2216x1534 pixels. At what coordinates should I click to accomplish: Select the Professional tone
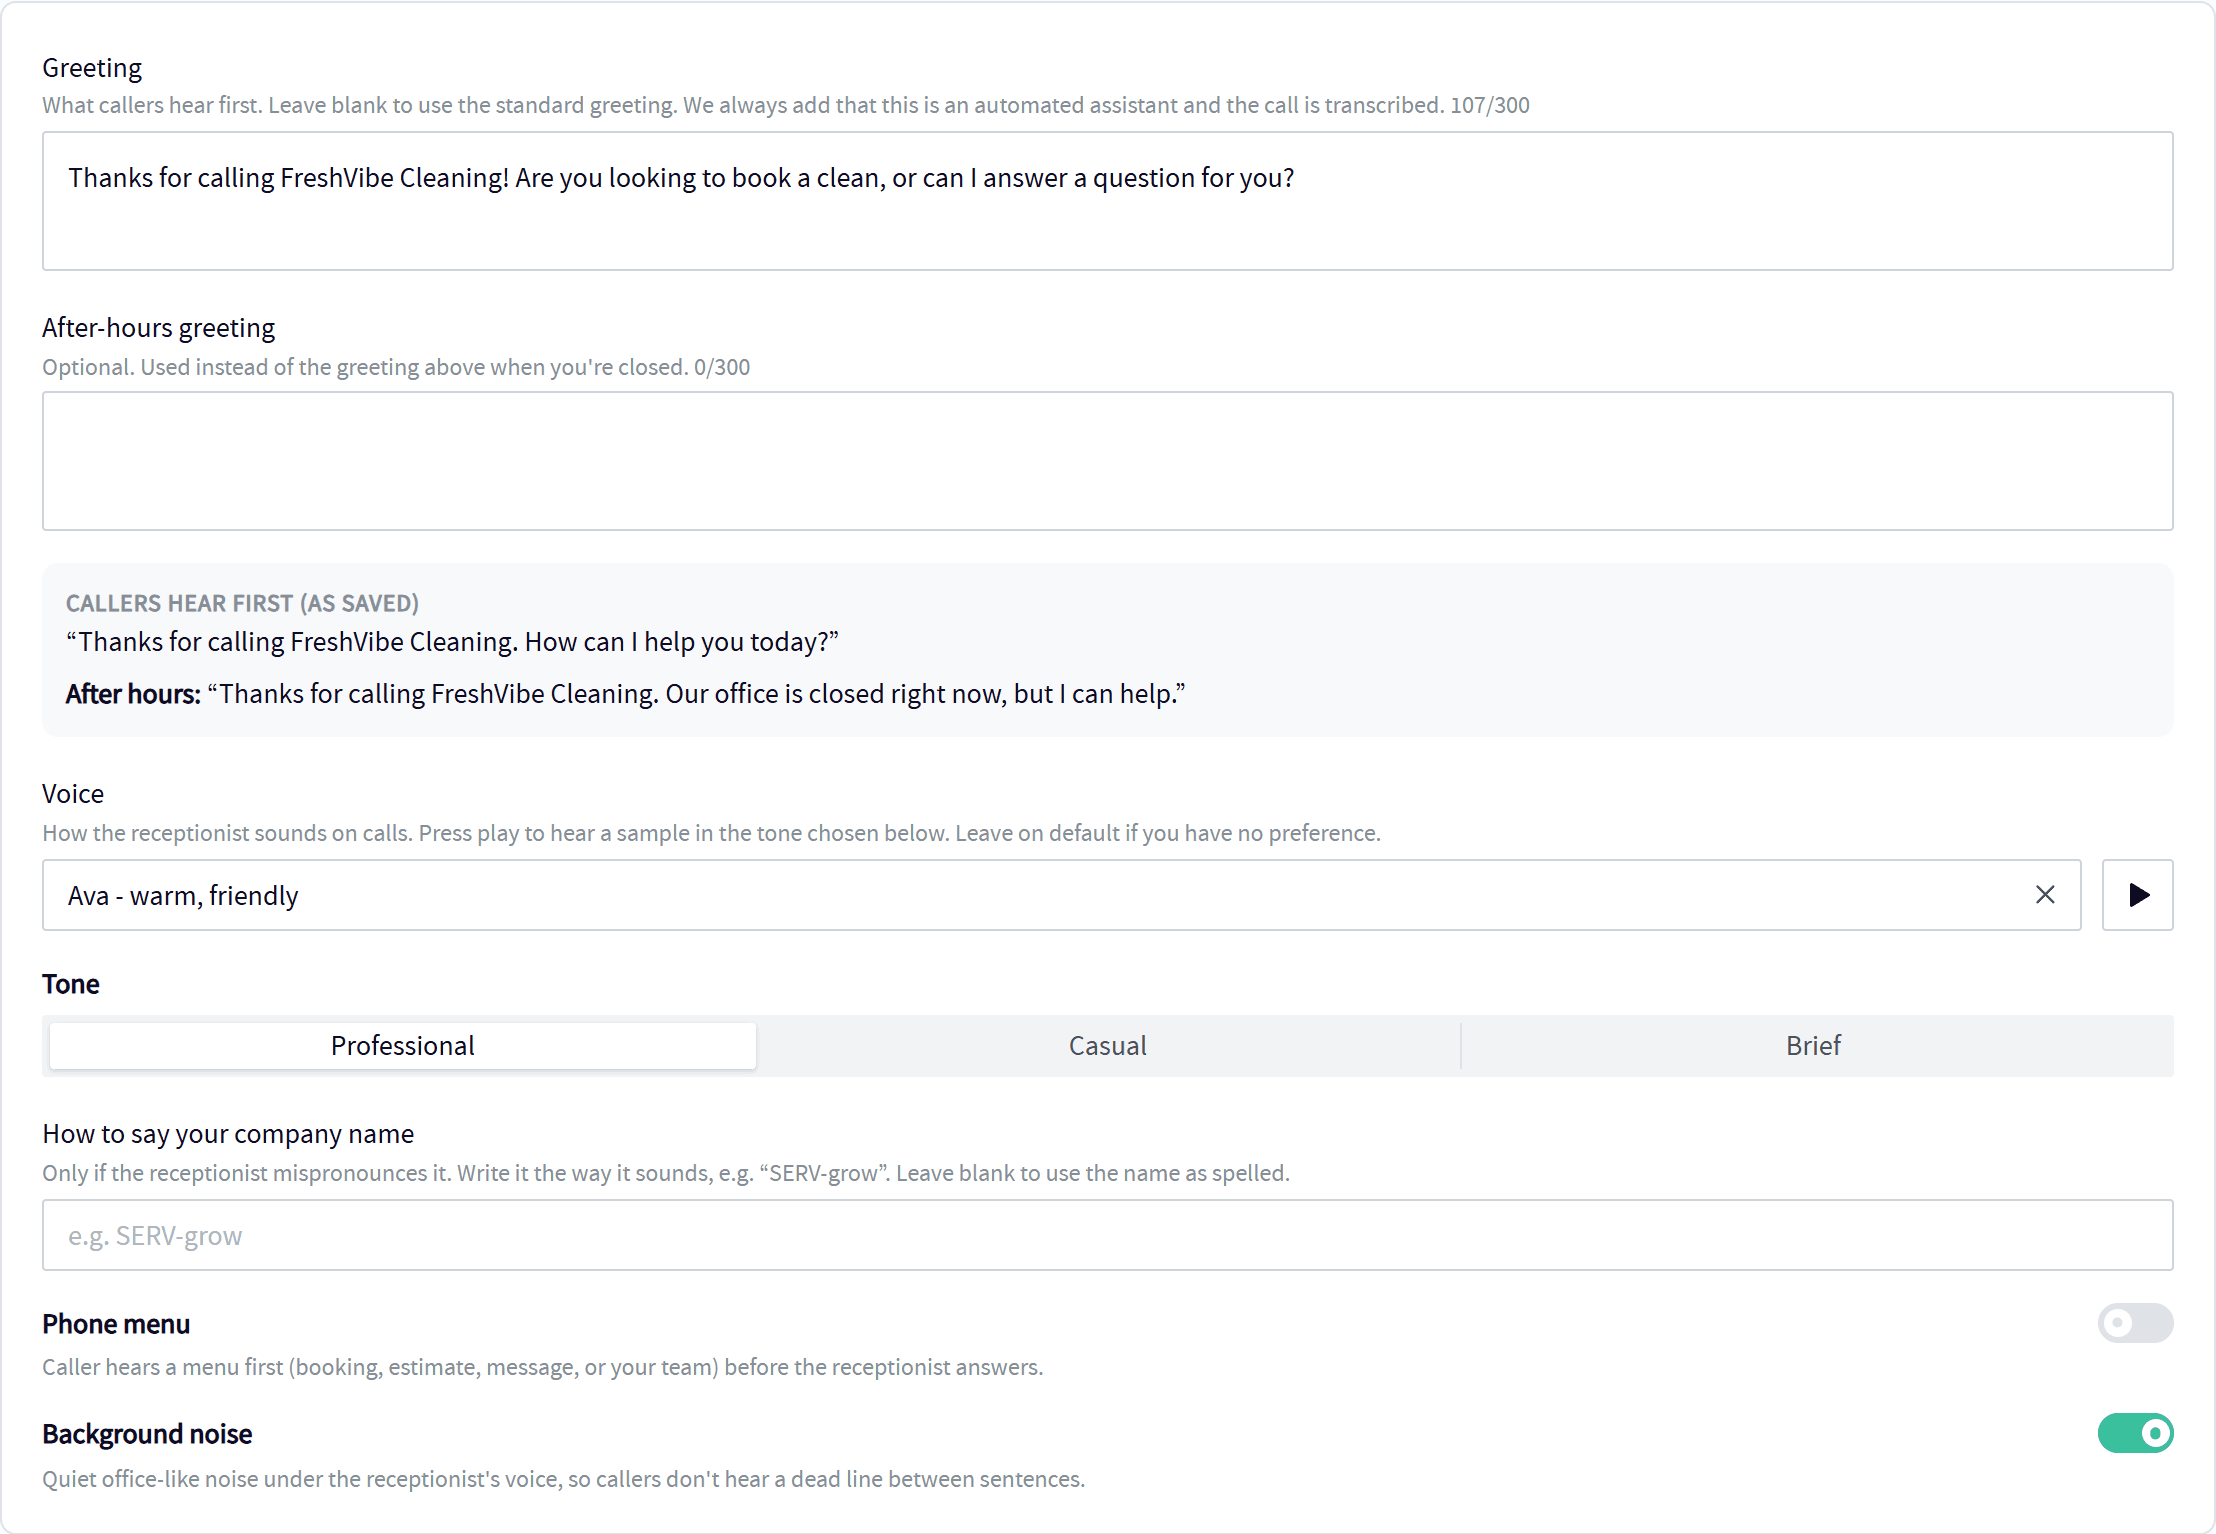[x=403, y=1046]
